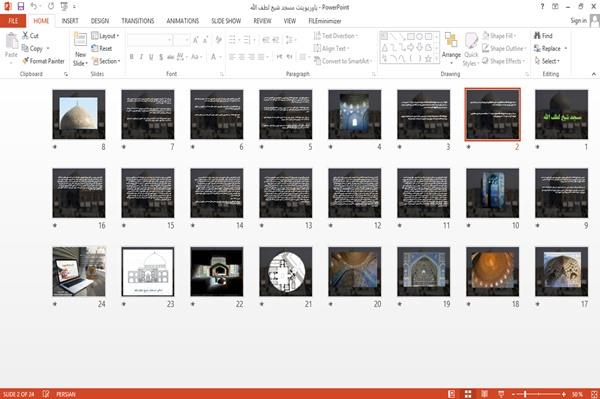This screenshot has width=600, height=399.
Task: Click the Reset slide button
Action: (102, 49)
